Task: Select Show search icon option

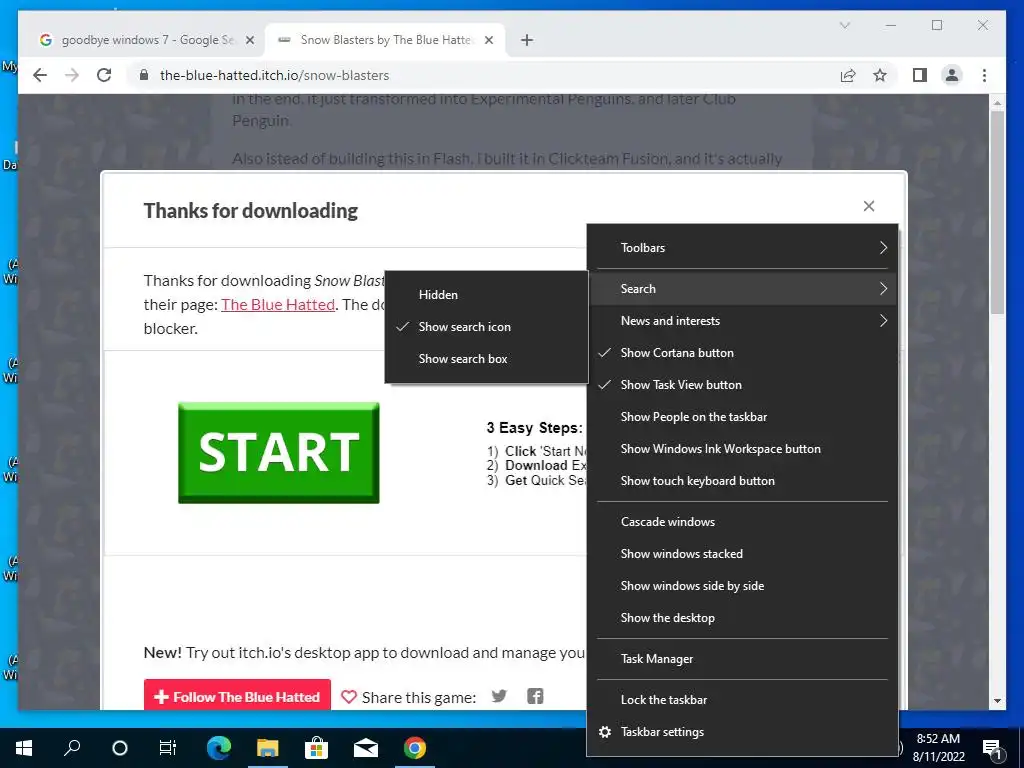Action: click(487, 327)
